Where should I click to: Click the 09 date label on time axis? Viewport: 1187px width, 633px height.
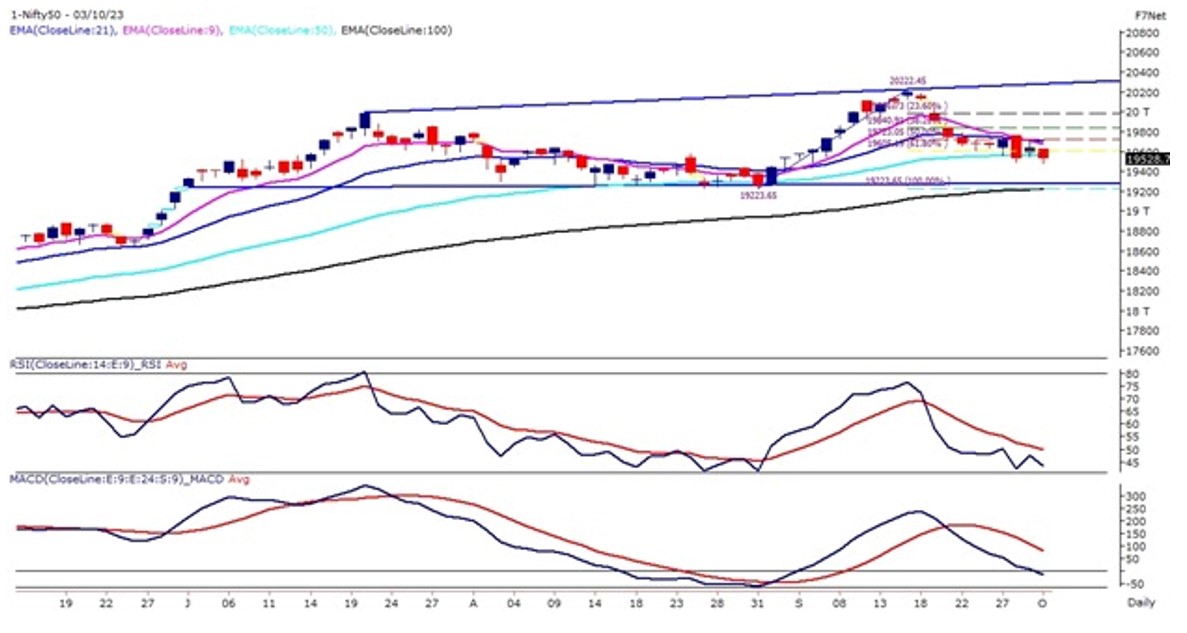click(554, 603)
